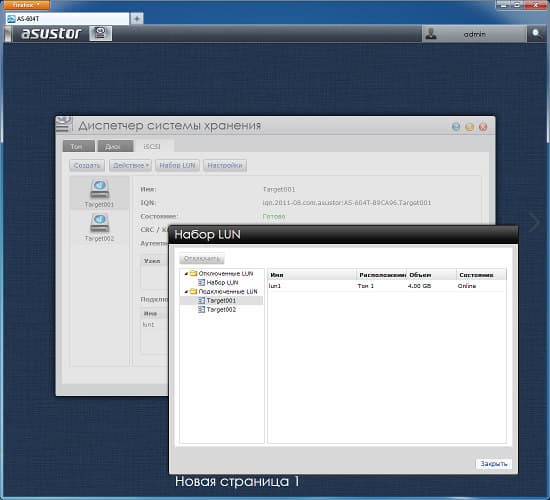Close Storage Manager with the red button
The height and width of the screenshot is (500, 550).
(483, 127)
